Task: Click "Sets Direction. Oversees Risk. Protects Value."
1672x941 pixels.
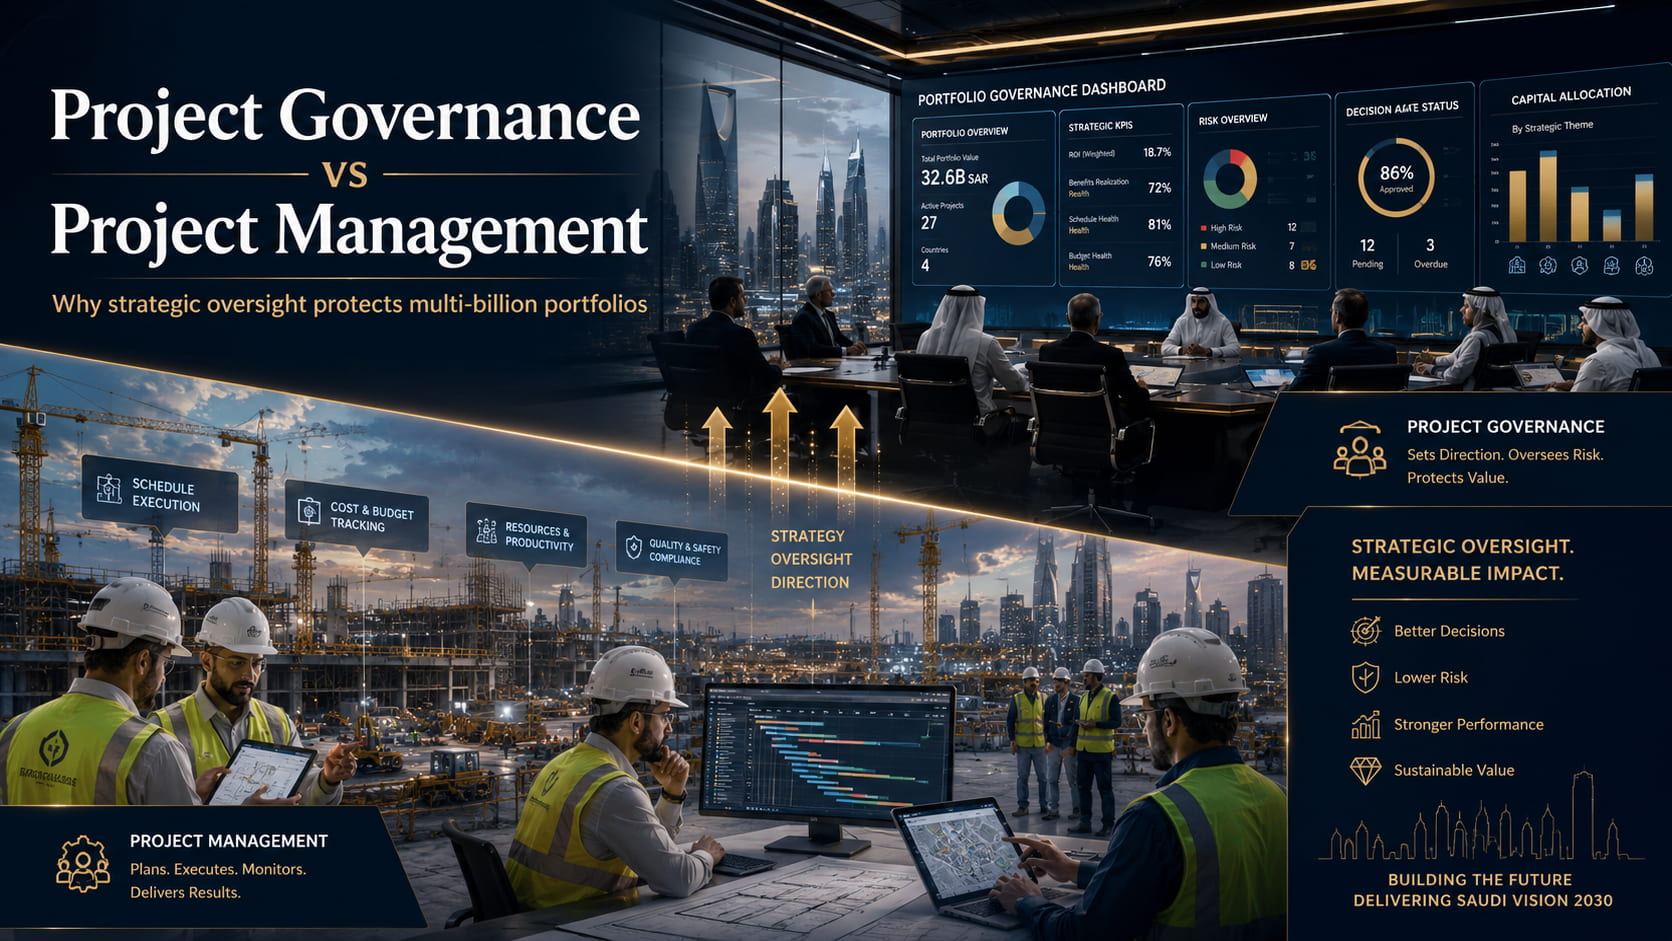Action: (x=1505, y=466)
